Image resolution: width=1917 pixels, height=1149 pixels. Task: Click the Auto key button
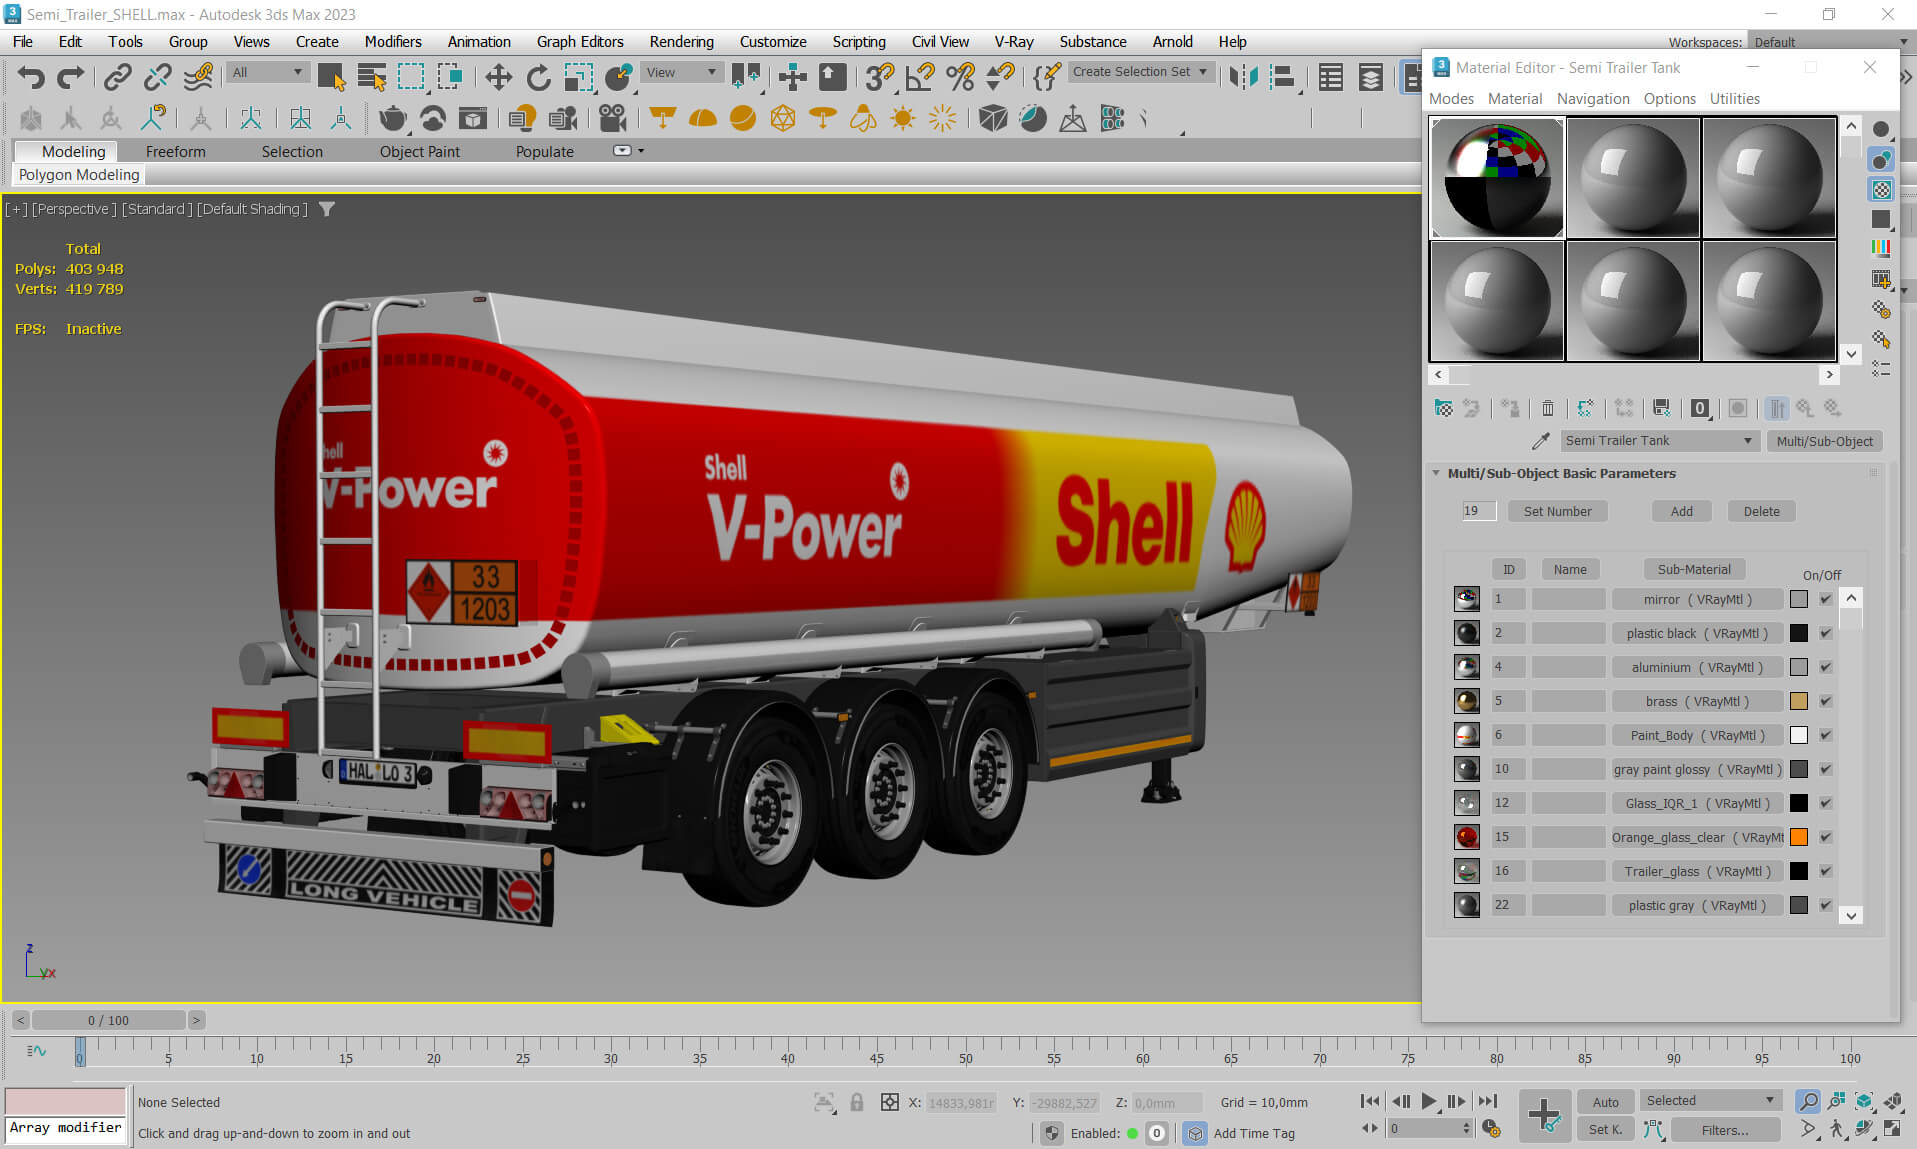(x=1605, y=1102)
